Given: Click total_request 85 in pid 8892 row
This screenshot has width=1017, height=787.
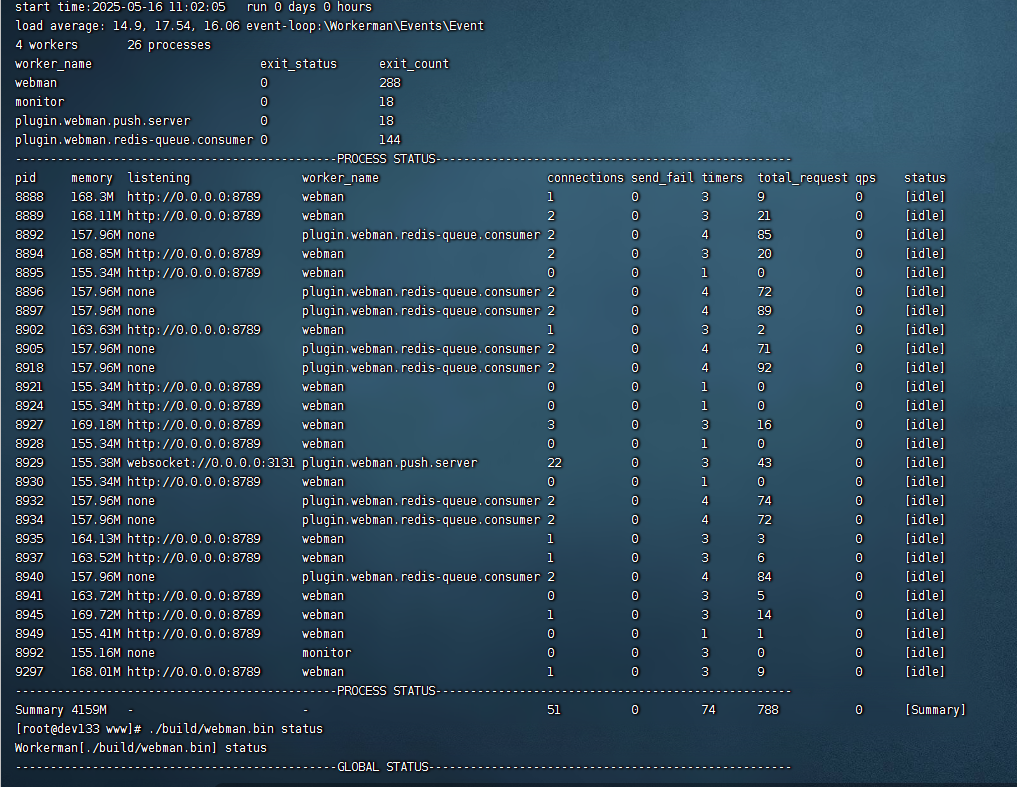Looking at the screenshot, I should (765, 235).
